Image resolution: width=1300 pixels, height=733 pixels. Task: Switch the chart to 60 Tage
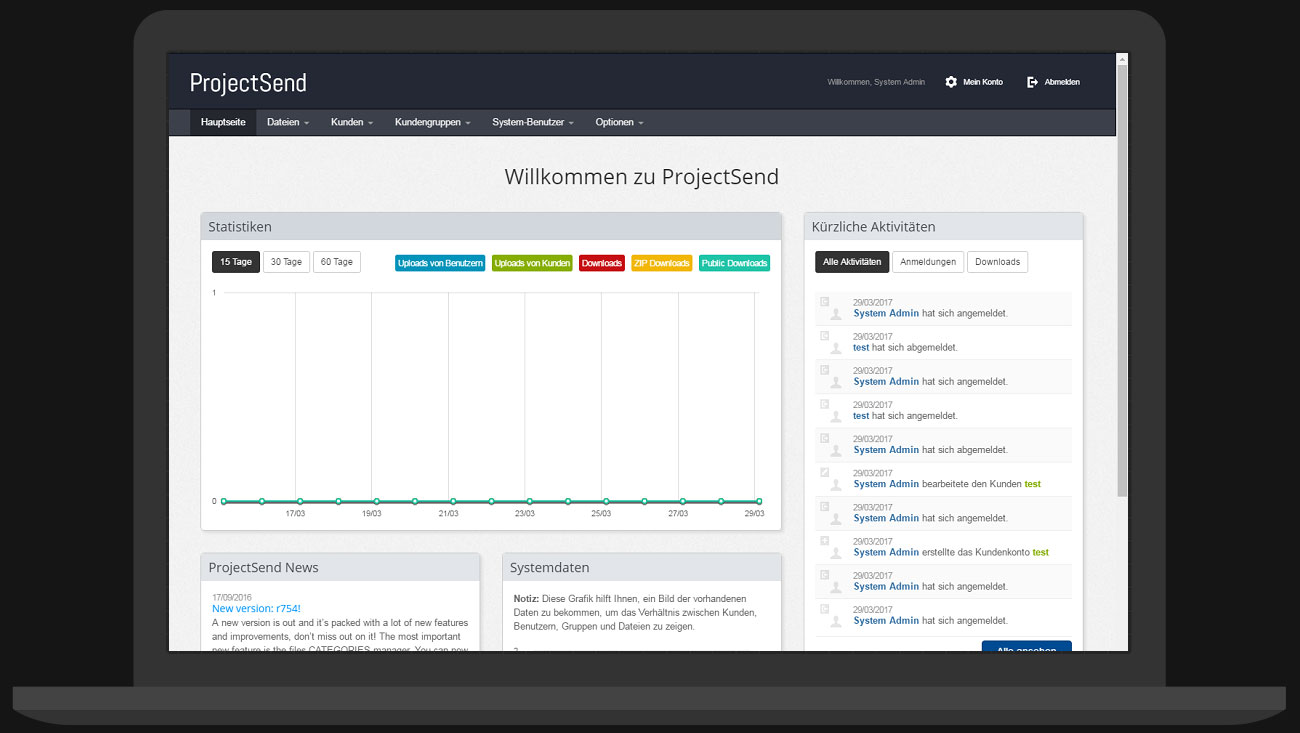[x=337, y=262]
